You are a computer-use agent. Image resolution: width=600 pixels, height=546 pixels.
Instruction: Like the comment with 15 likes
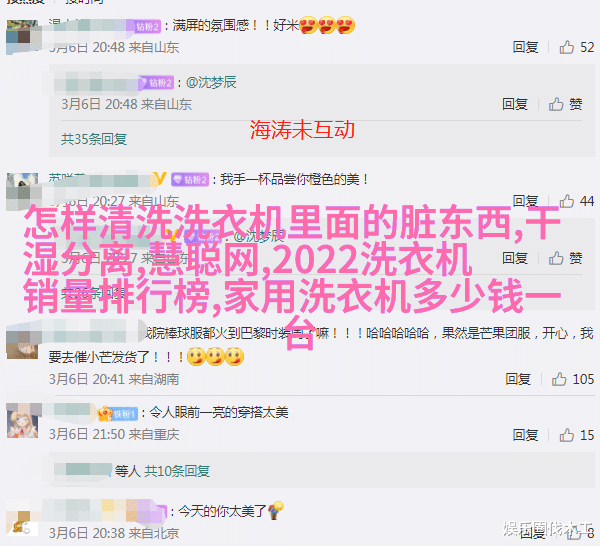[x=566, y=435]
